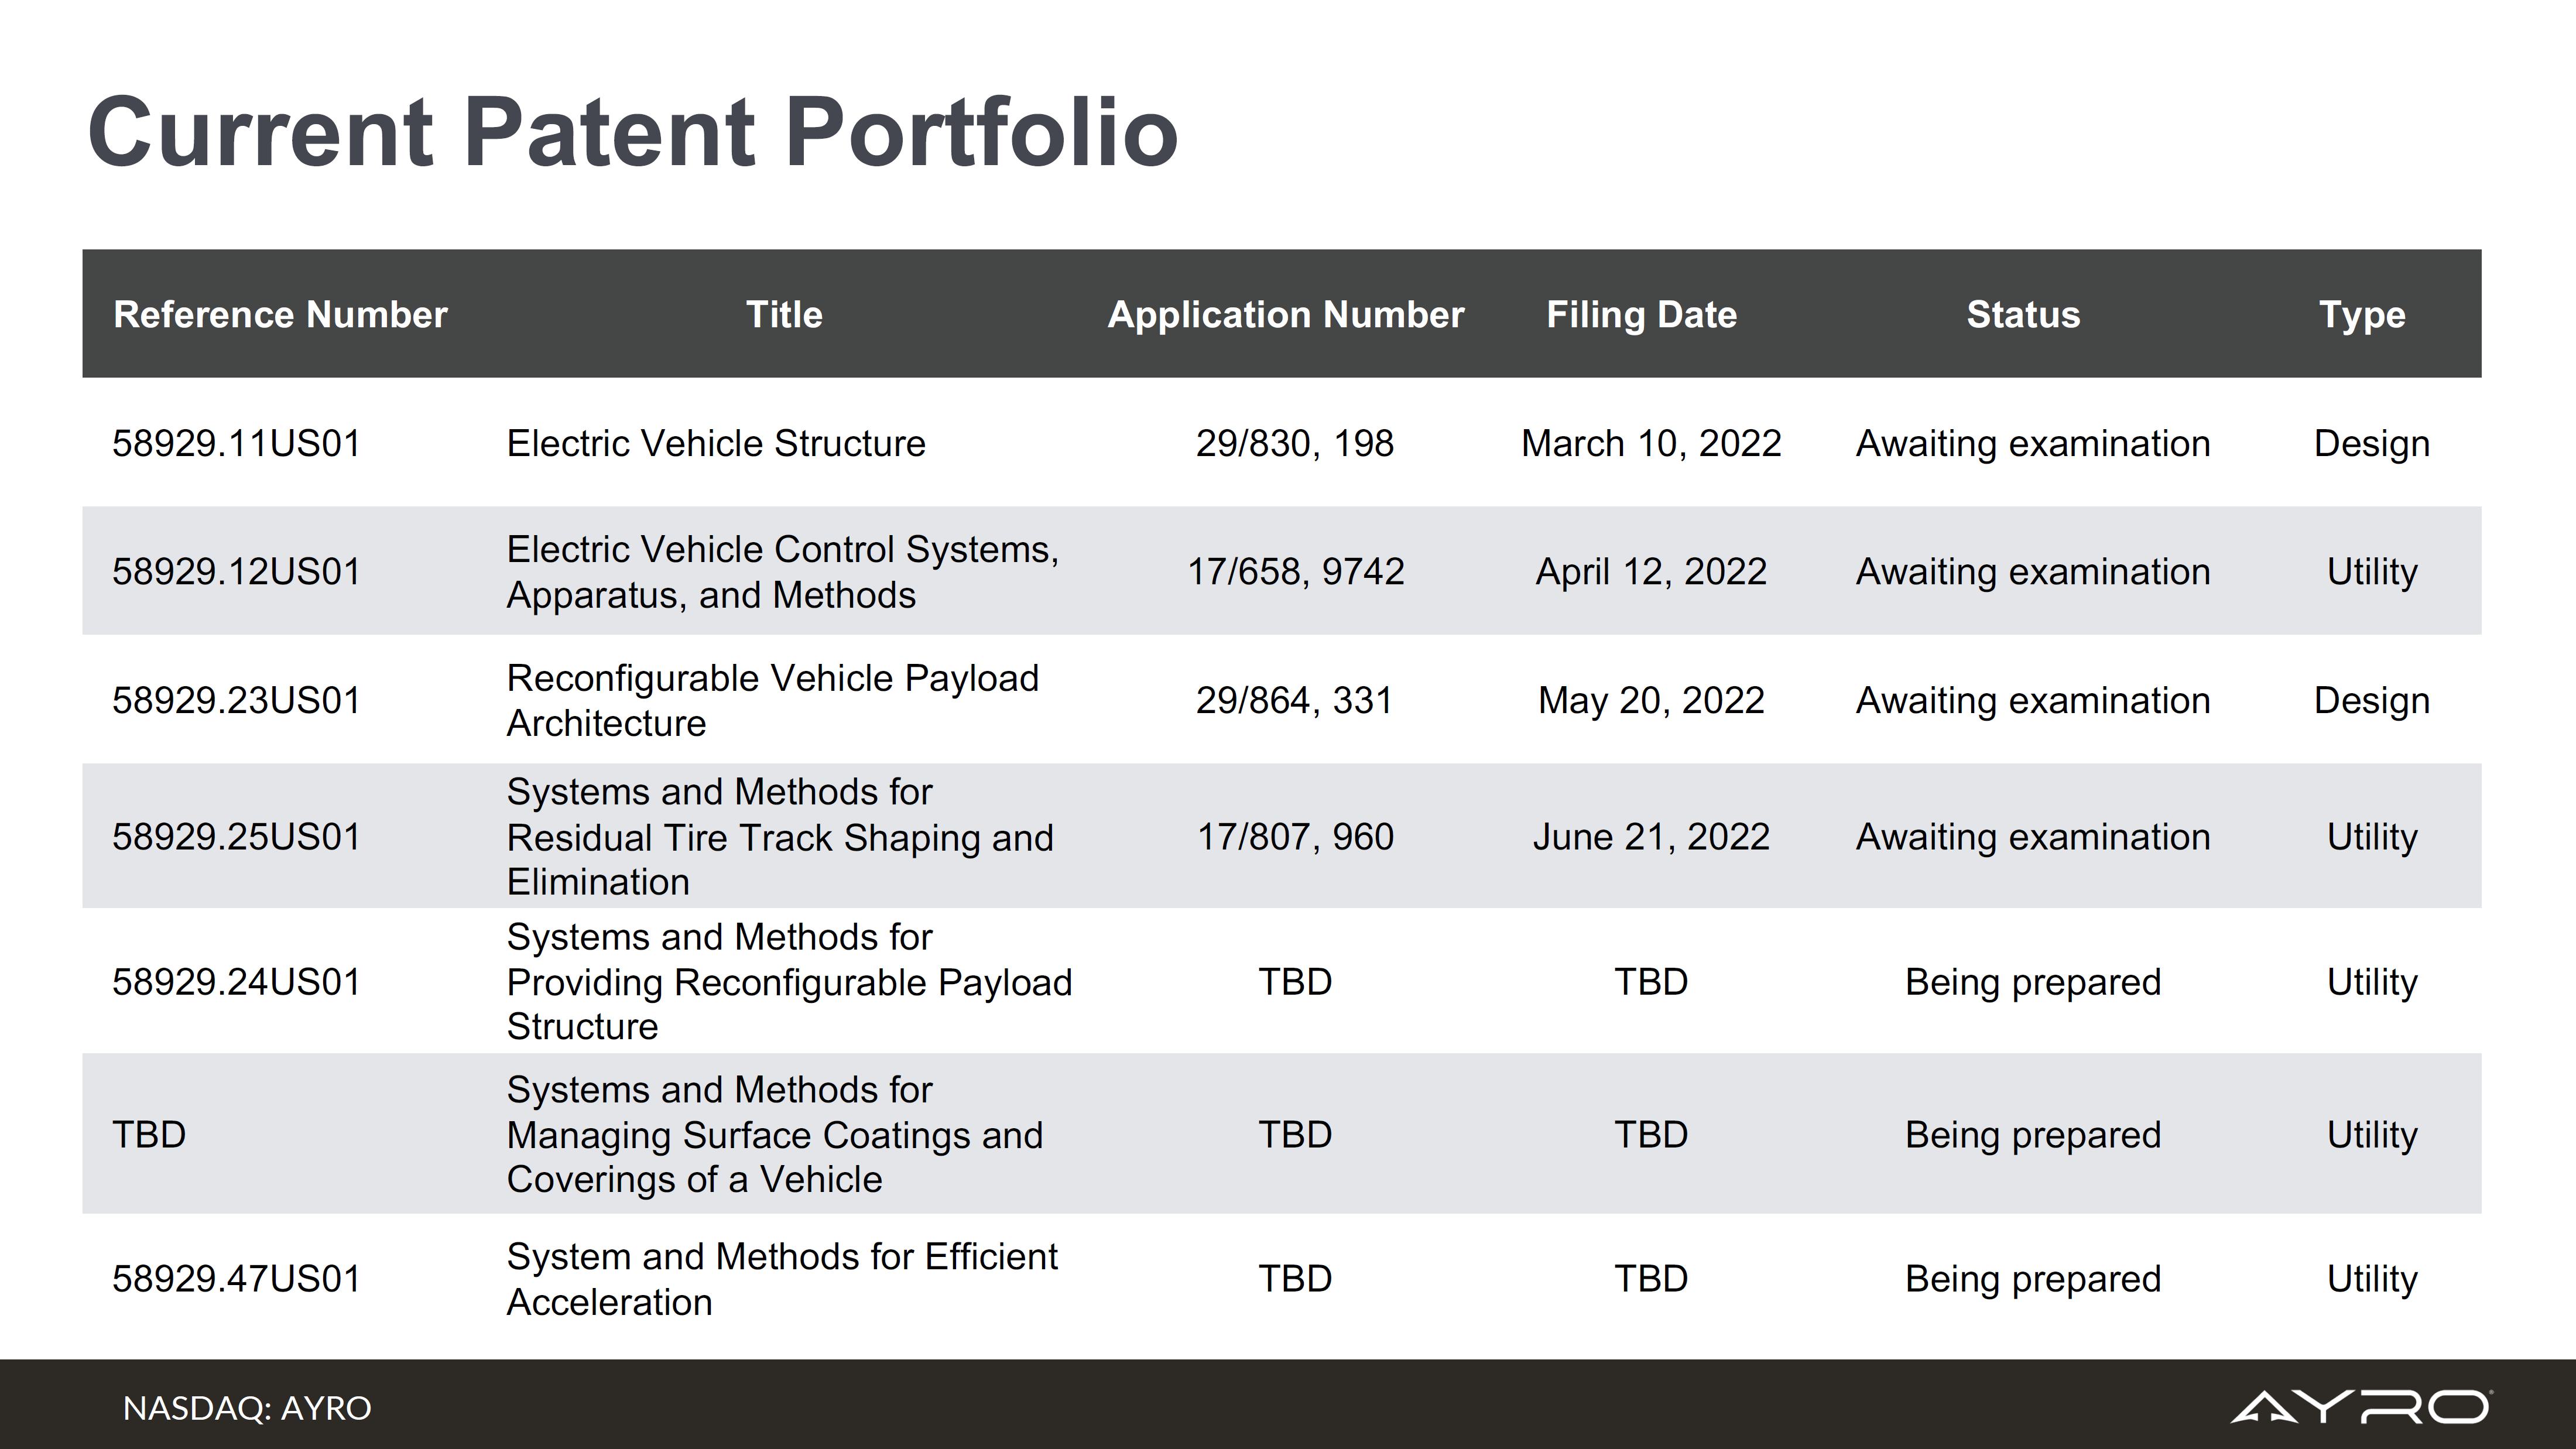Click the Title column header
2576x1449 pixels.
[784, 315]
